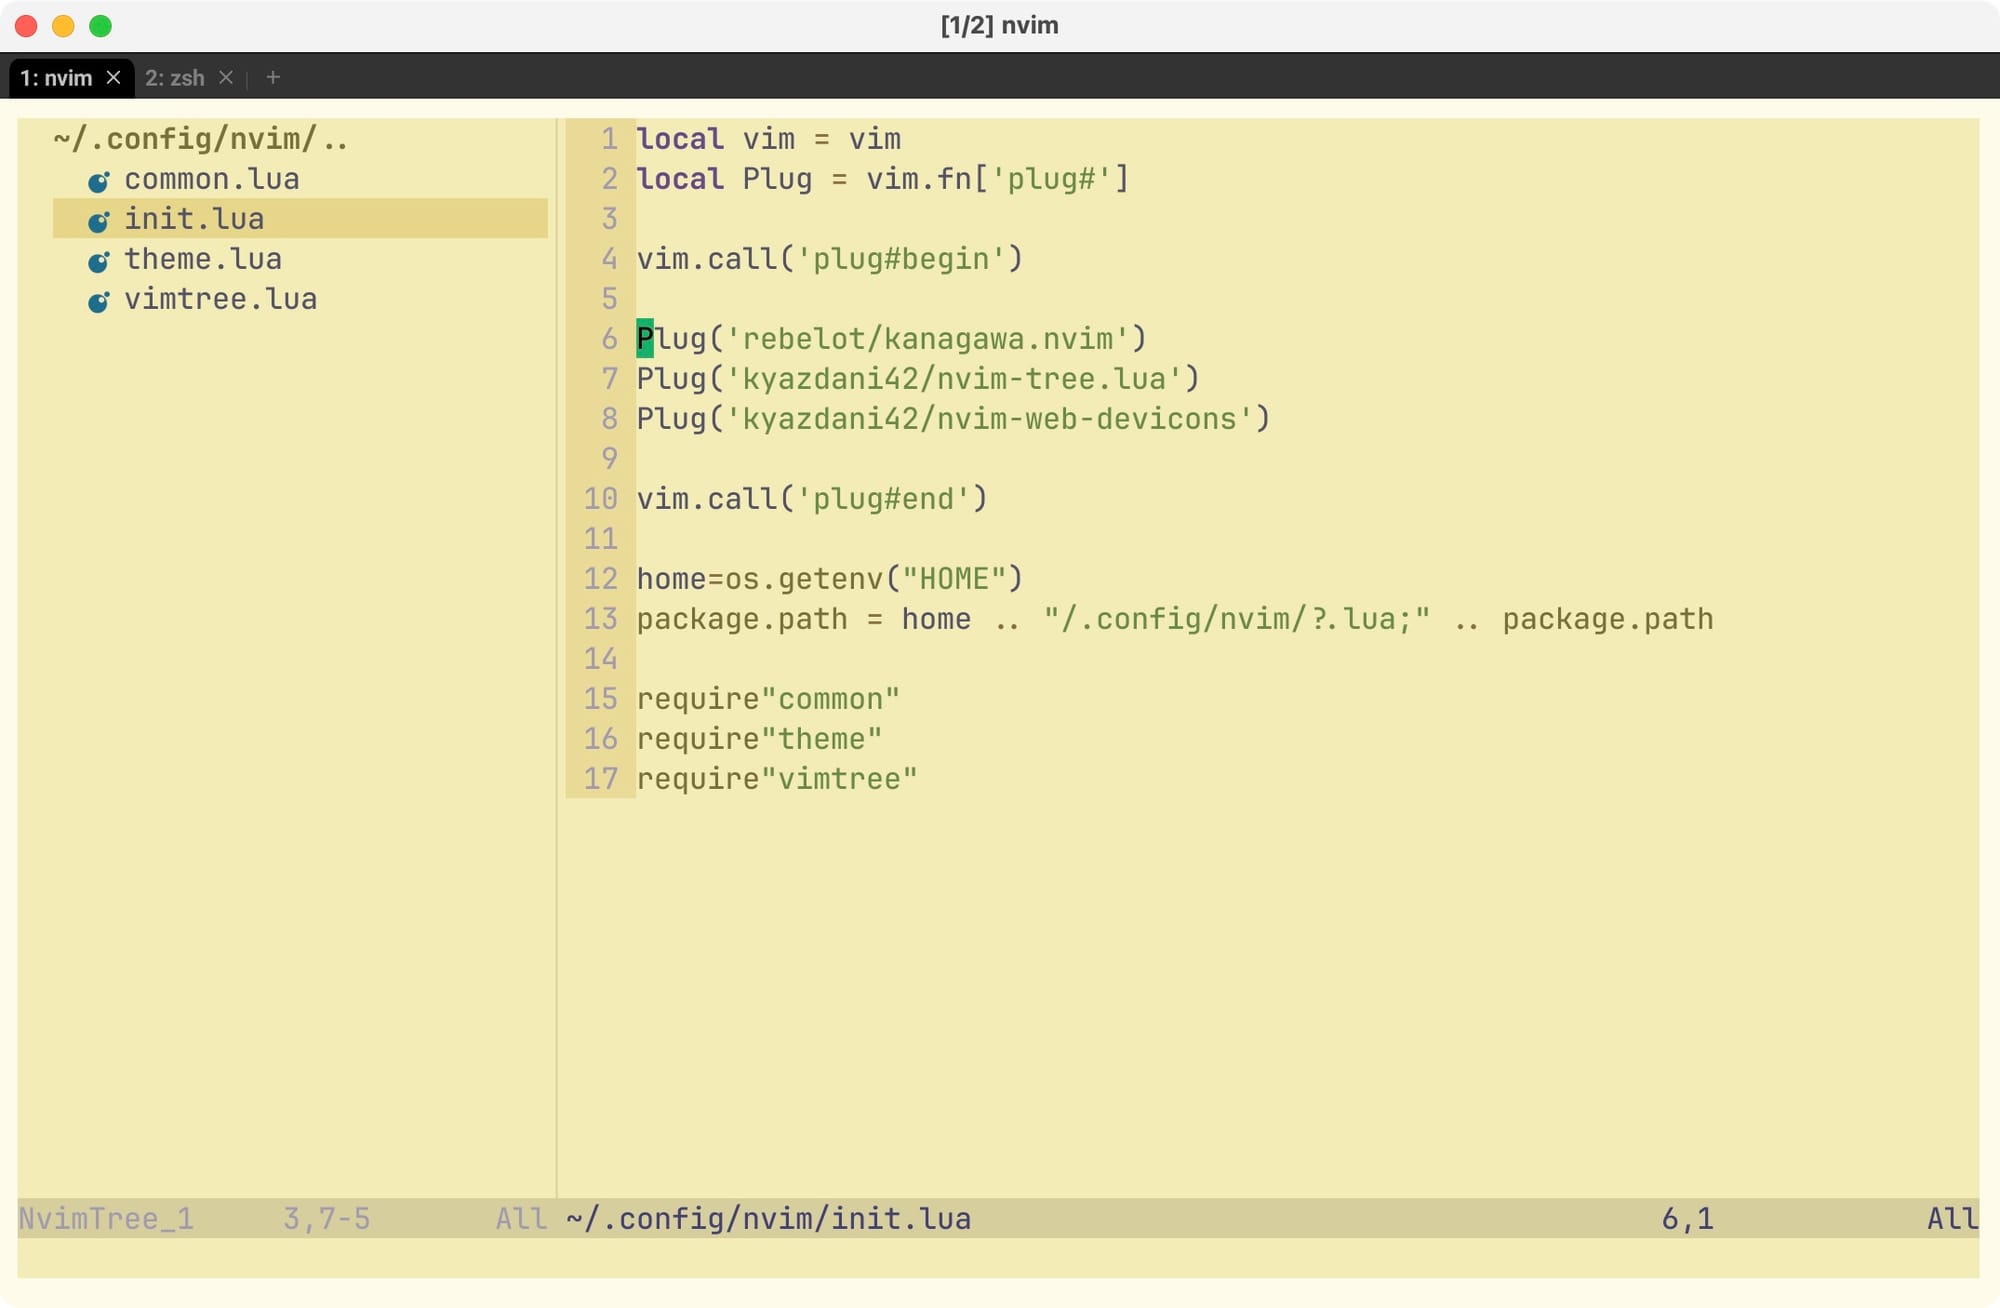Switch to the 2: zsh tab
Screen dimensions: 2000x1308
click(174, 77)
